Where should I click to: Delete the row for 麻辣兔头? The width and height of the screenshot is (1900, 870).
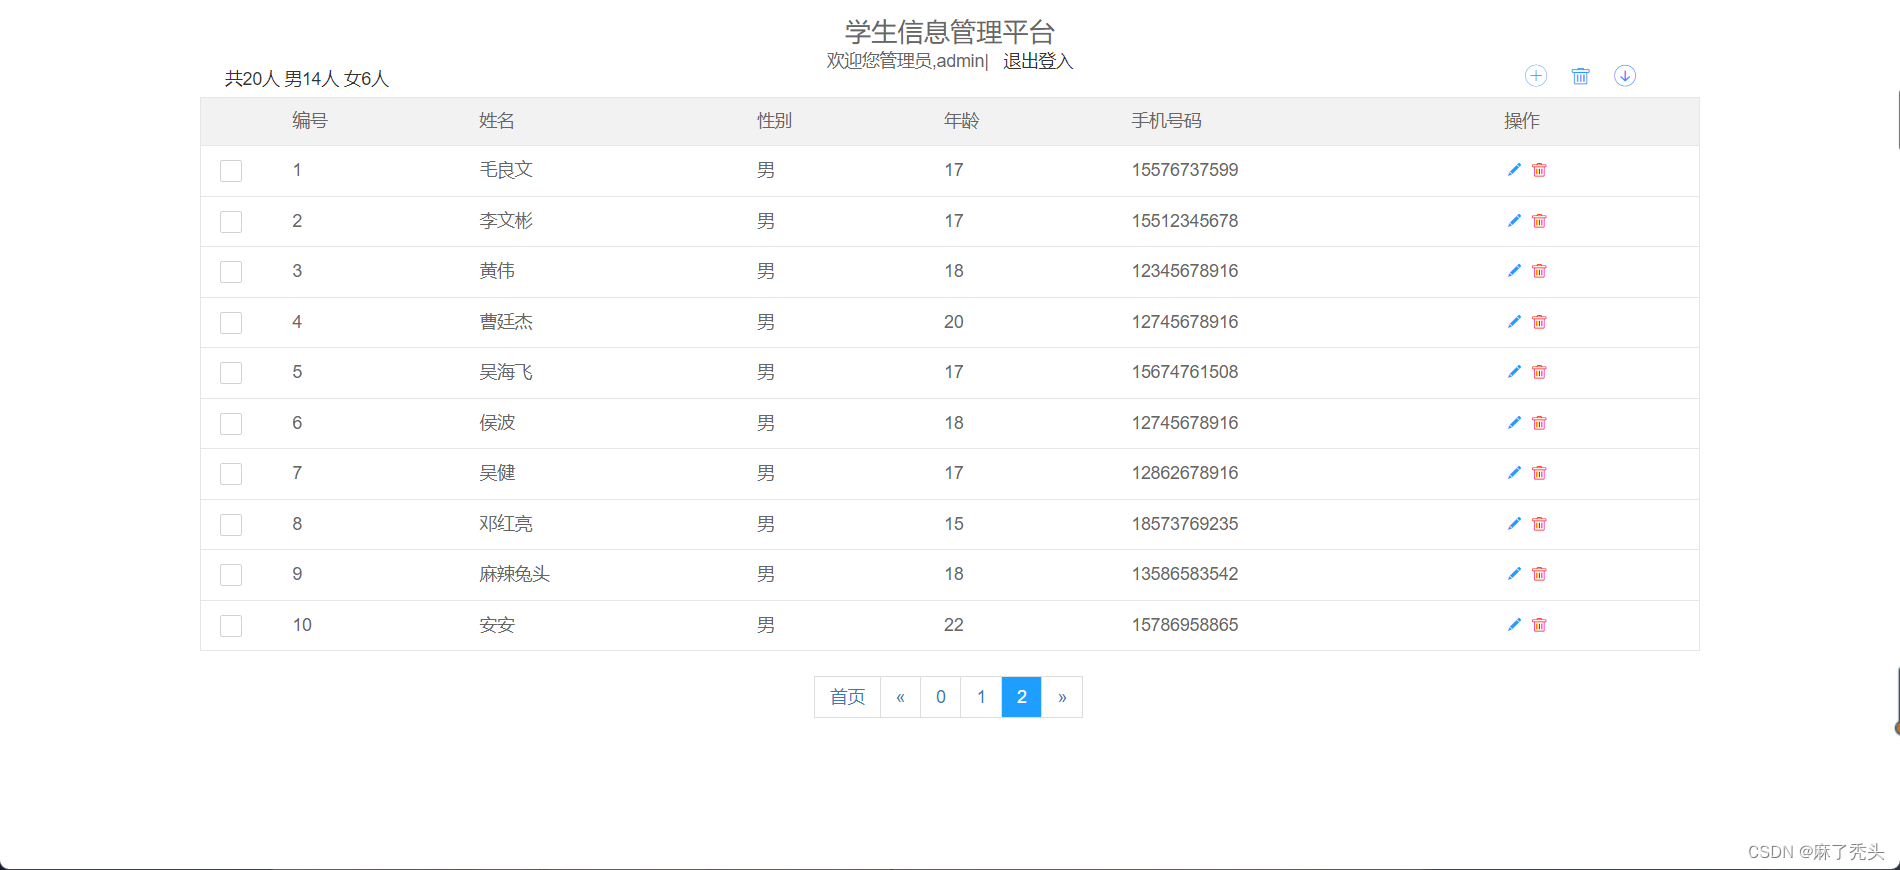coord(1540,574)
